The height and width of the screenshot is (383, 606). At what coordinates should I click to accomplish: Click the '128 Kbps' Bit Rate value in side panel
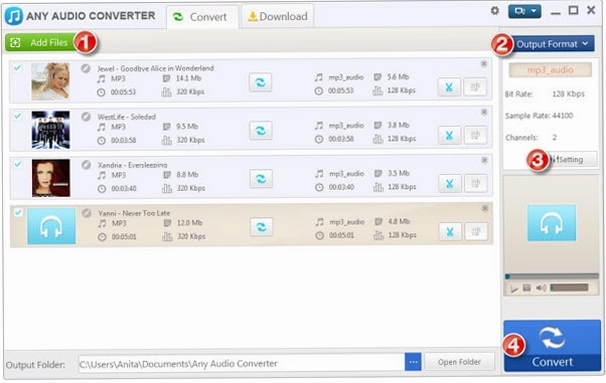(x=568, y=94)
